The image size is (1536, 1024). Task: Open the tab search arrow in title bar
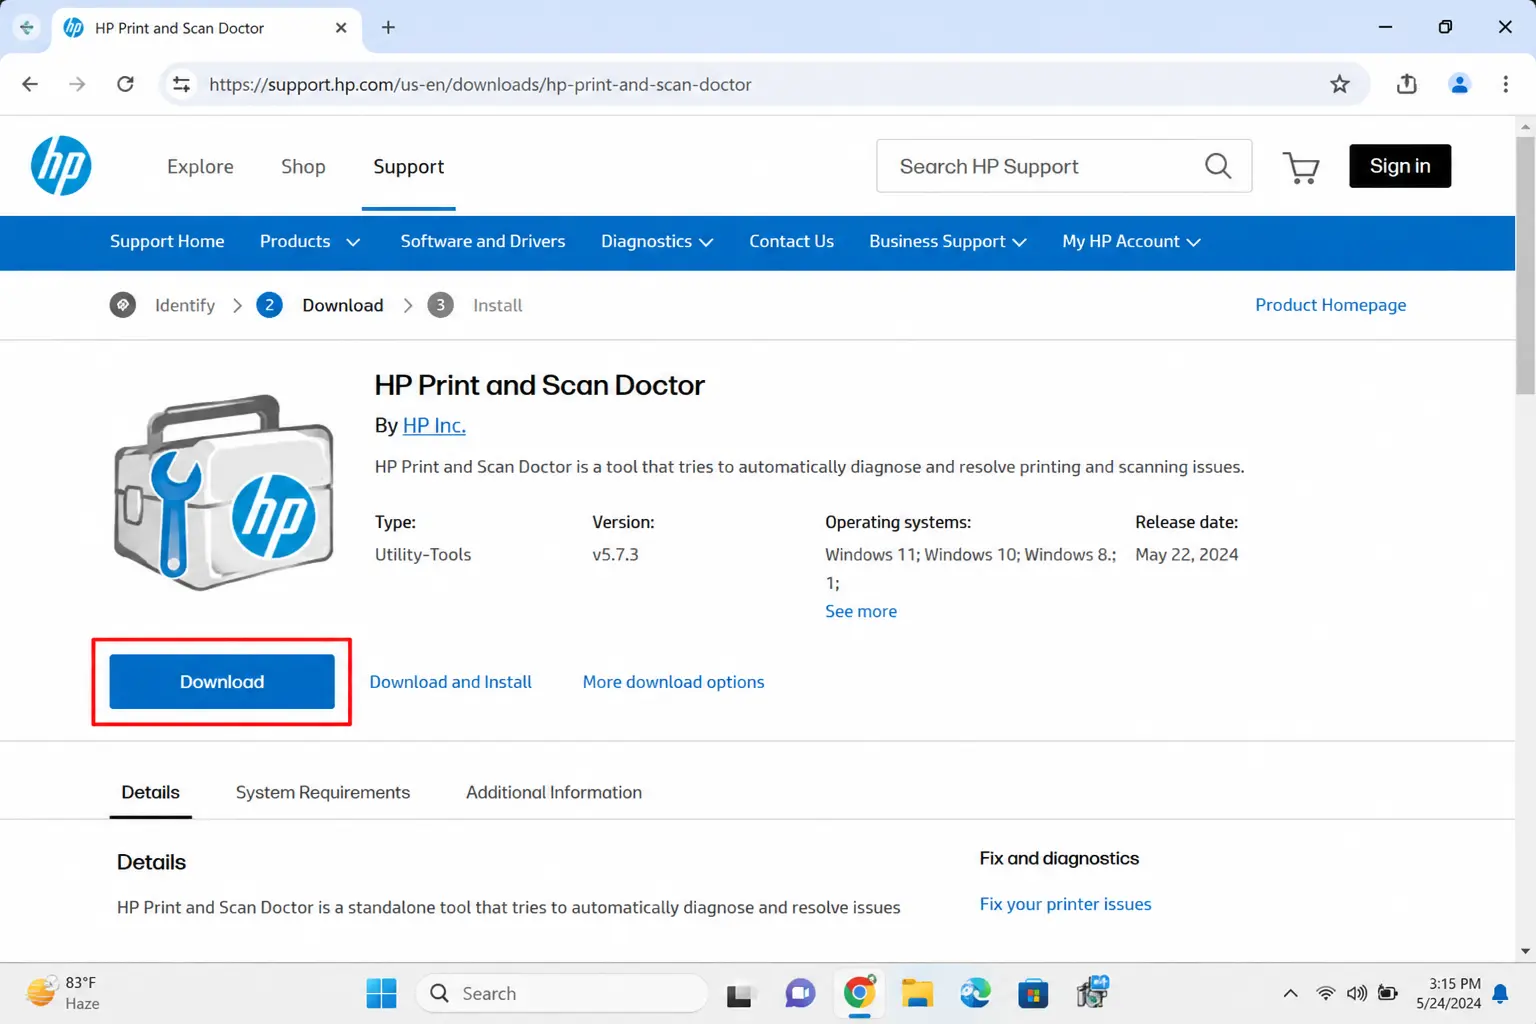[x=27, y=28]
